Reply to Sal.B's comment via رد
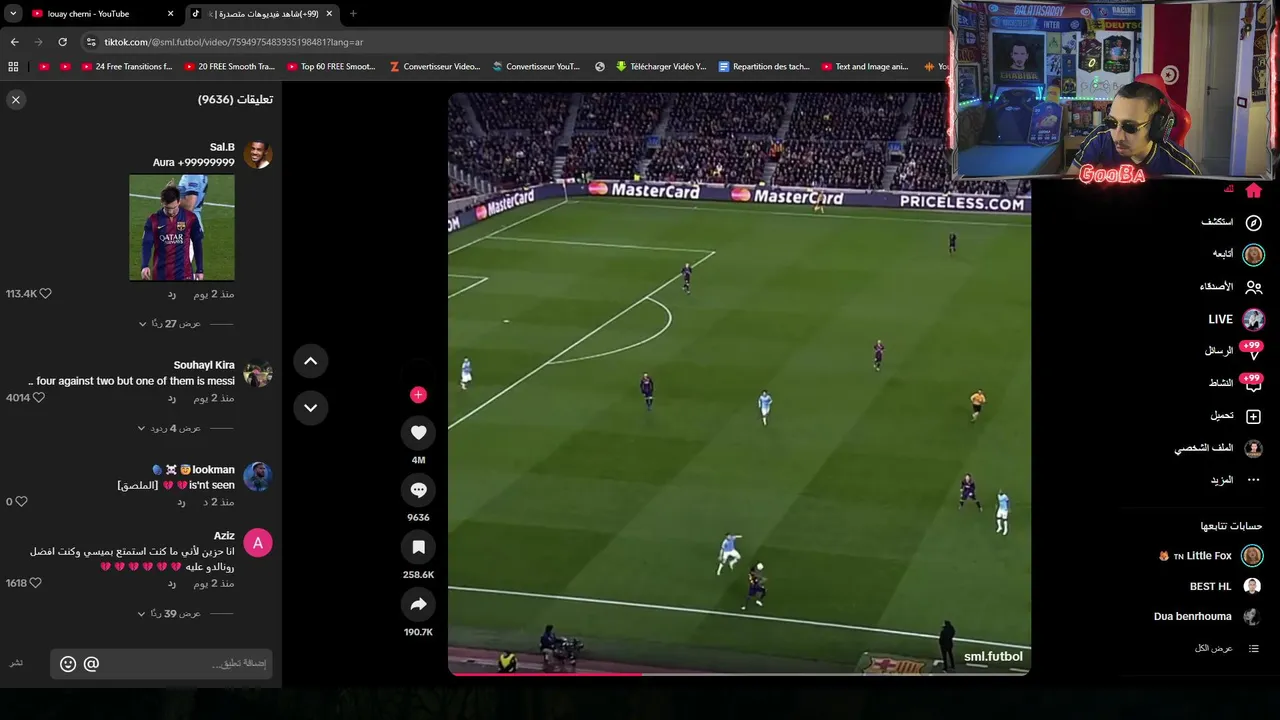The width and height of the screenshot is (1280, 720). click(171, 294)
